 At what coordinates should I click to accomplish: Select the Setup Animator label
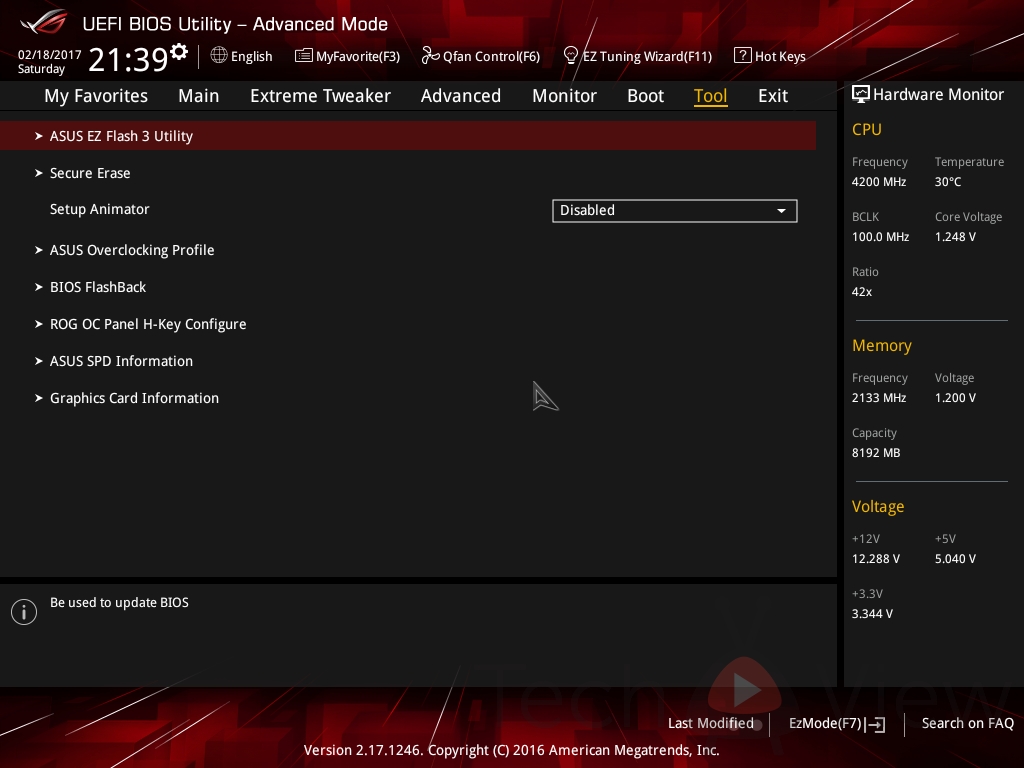pos(100,210)
